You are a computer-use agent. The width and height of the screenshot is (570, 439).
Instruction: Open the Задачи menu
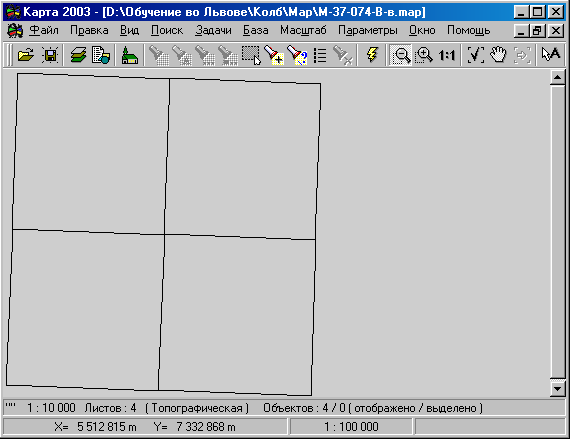[x=213, y=31]
